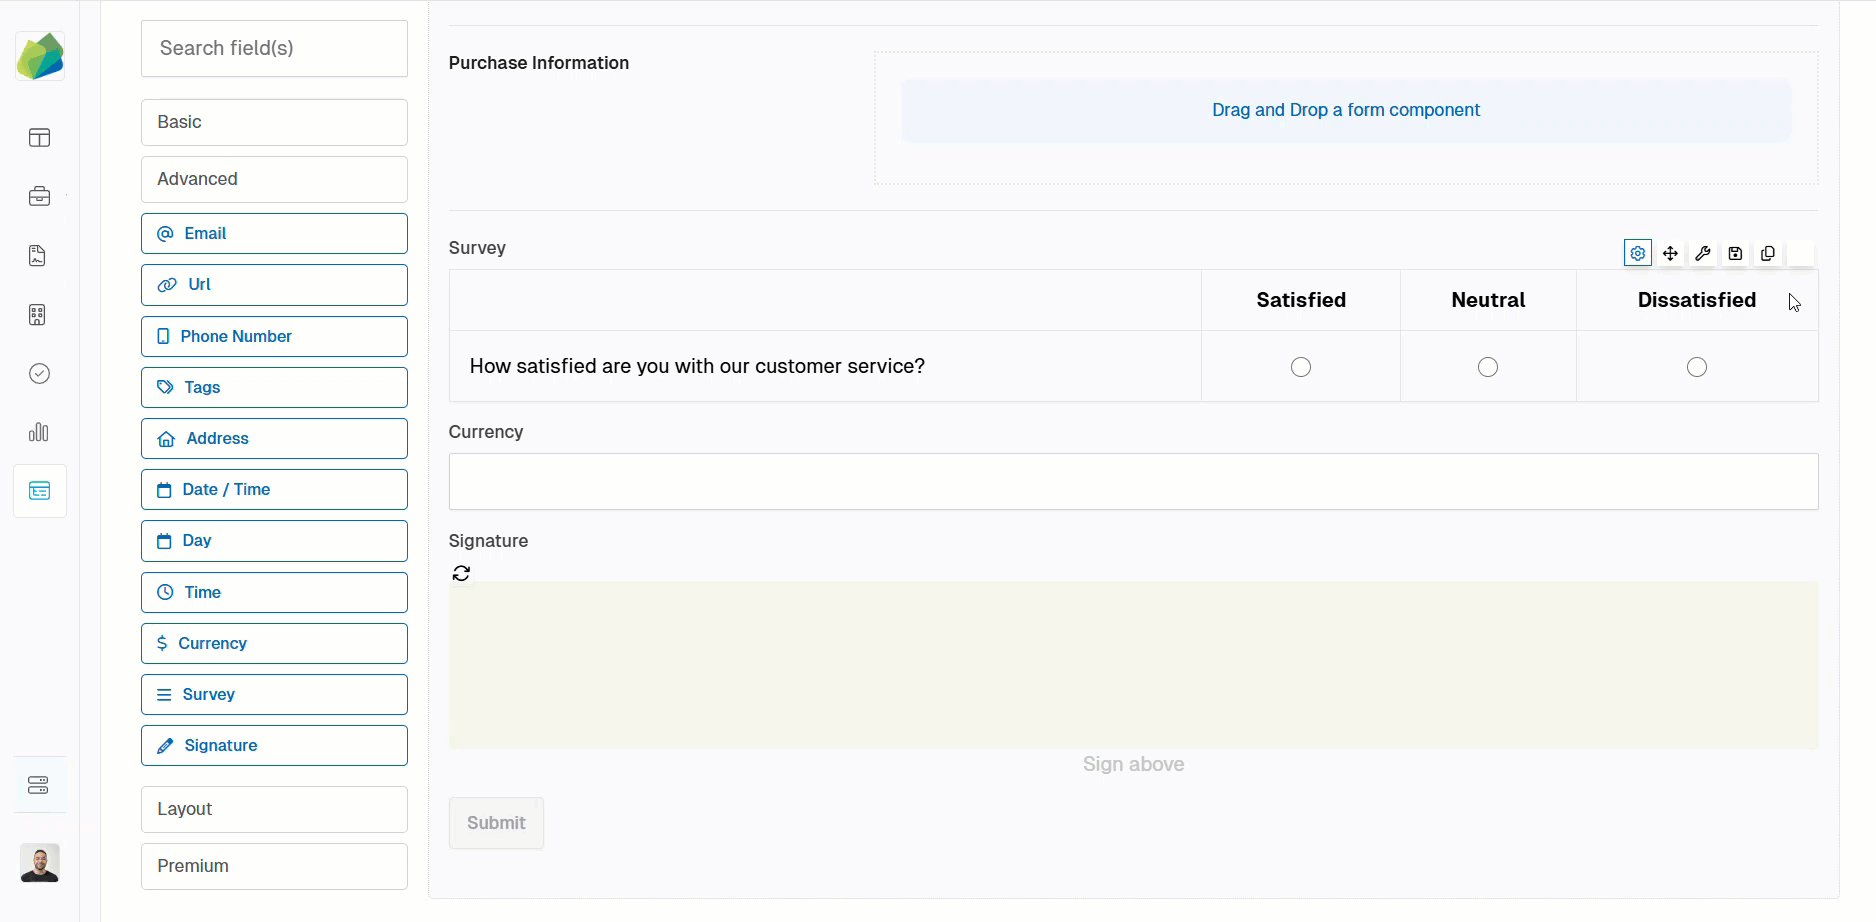The image size is (1876, 922).
Task: Select the Dissatisfied radio button
Action: 1696,367
